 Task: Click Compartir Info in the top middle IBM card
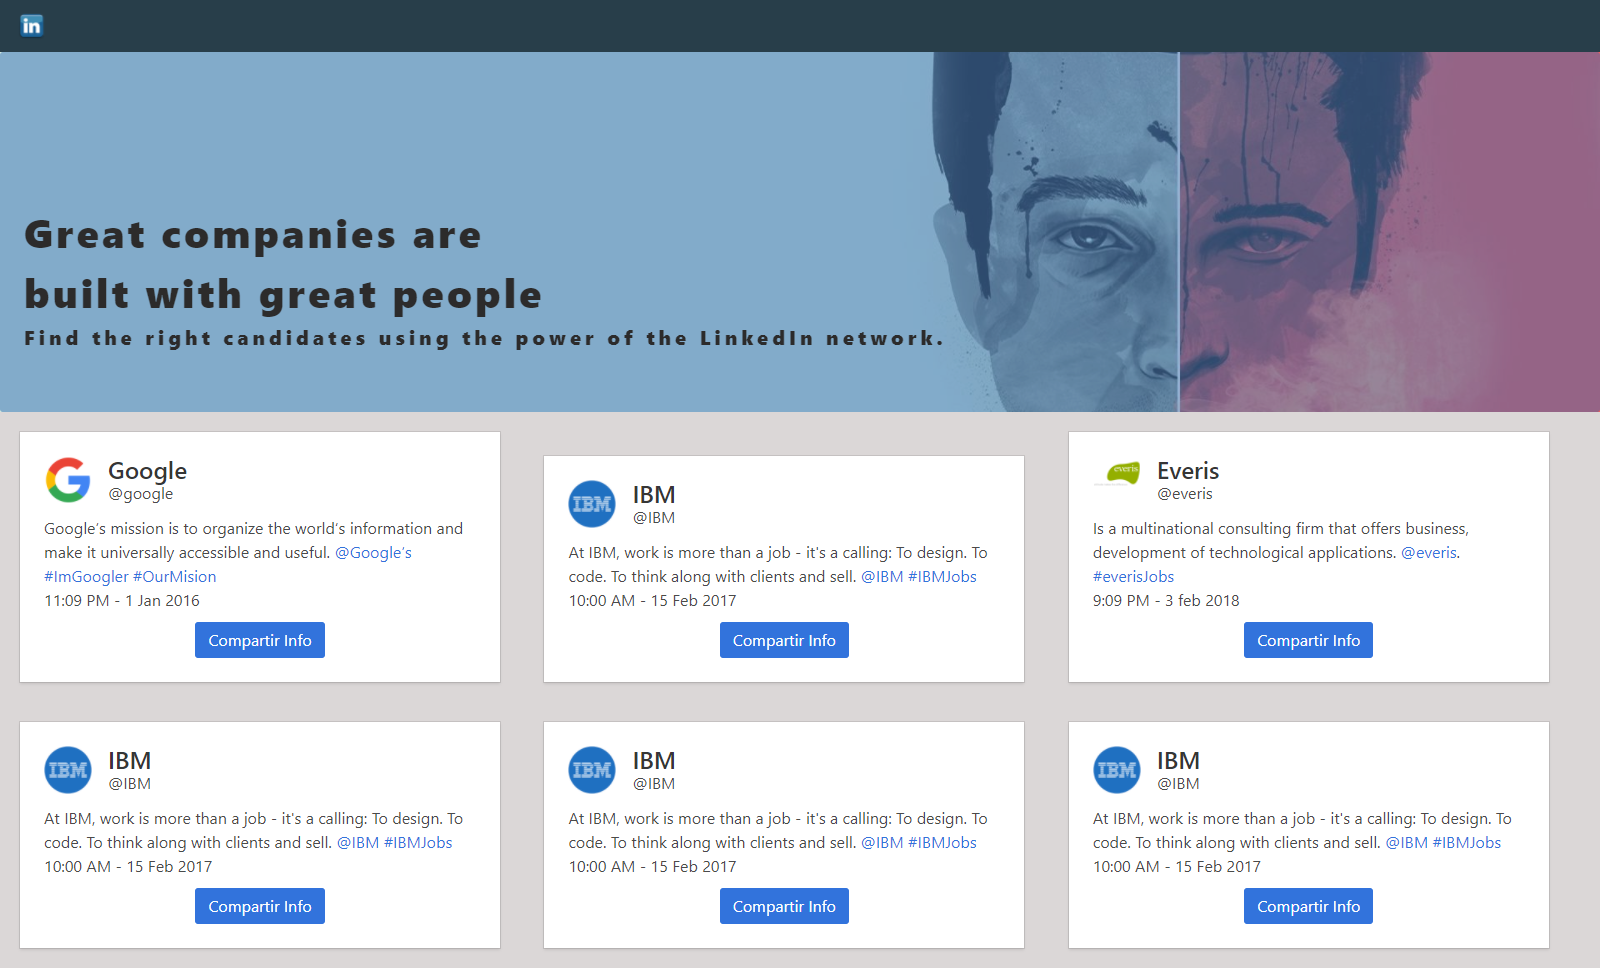[x=784, y=640]
